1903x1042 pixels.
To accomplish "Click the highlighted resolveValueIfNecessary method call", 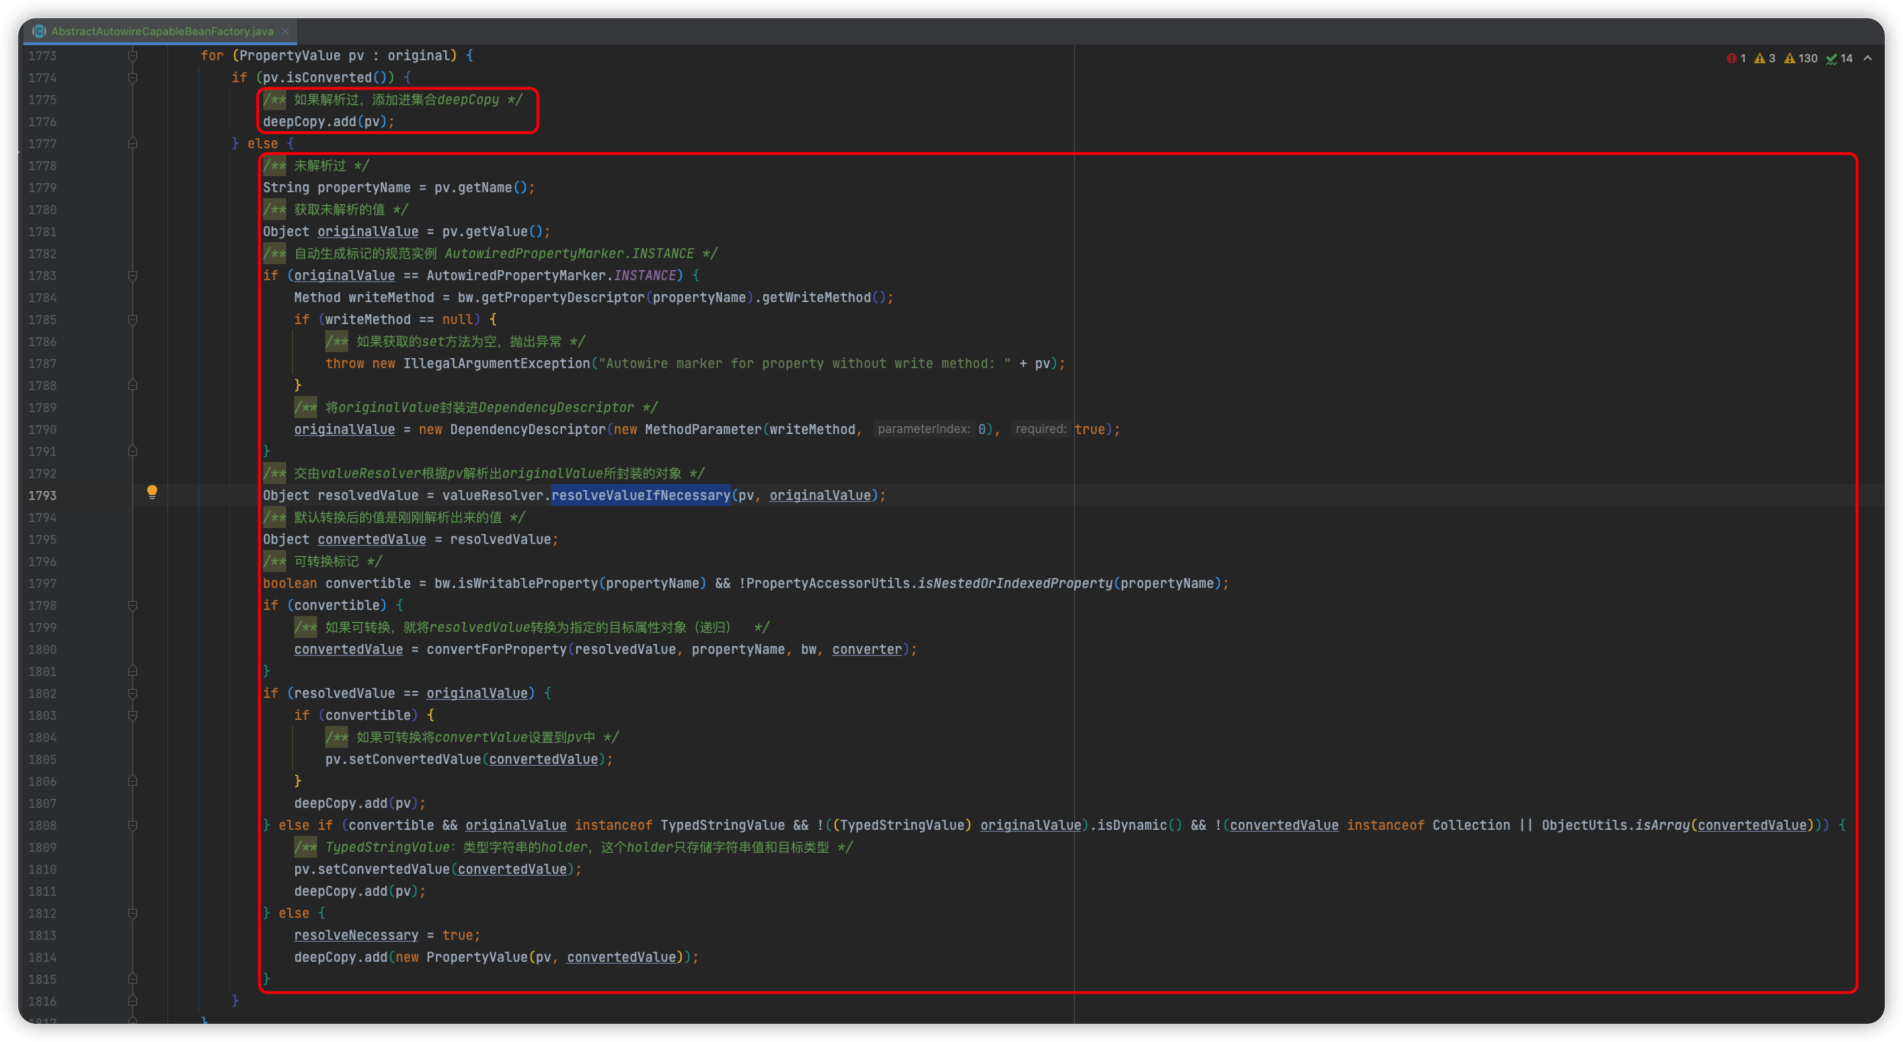I will coord(641,496).
